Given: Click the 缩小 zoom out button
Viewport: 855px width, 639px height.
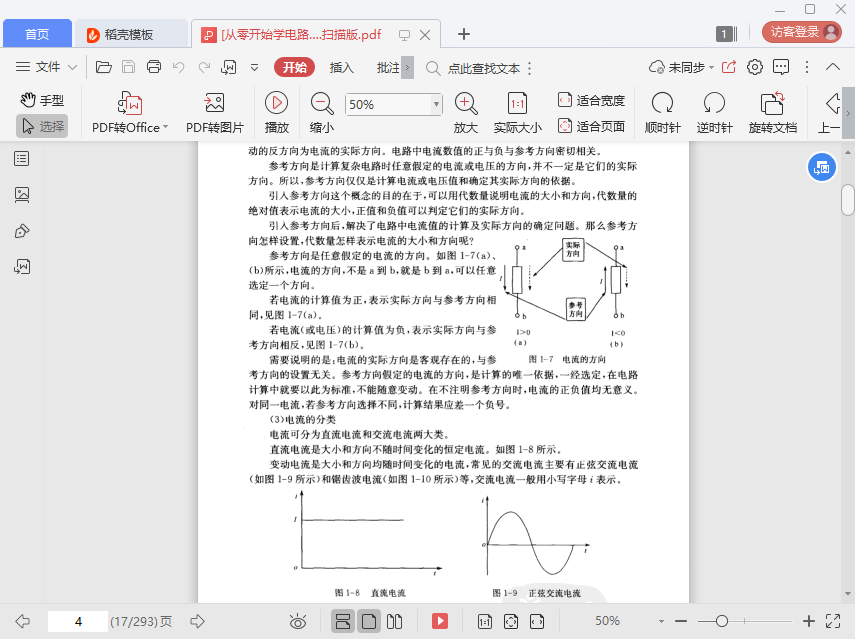Looking at the screenshot, I should coord(322,113).
